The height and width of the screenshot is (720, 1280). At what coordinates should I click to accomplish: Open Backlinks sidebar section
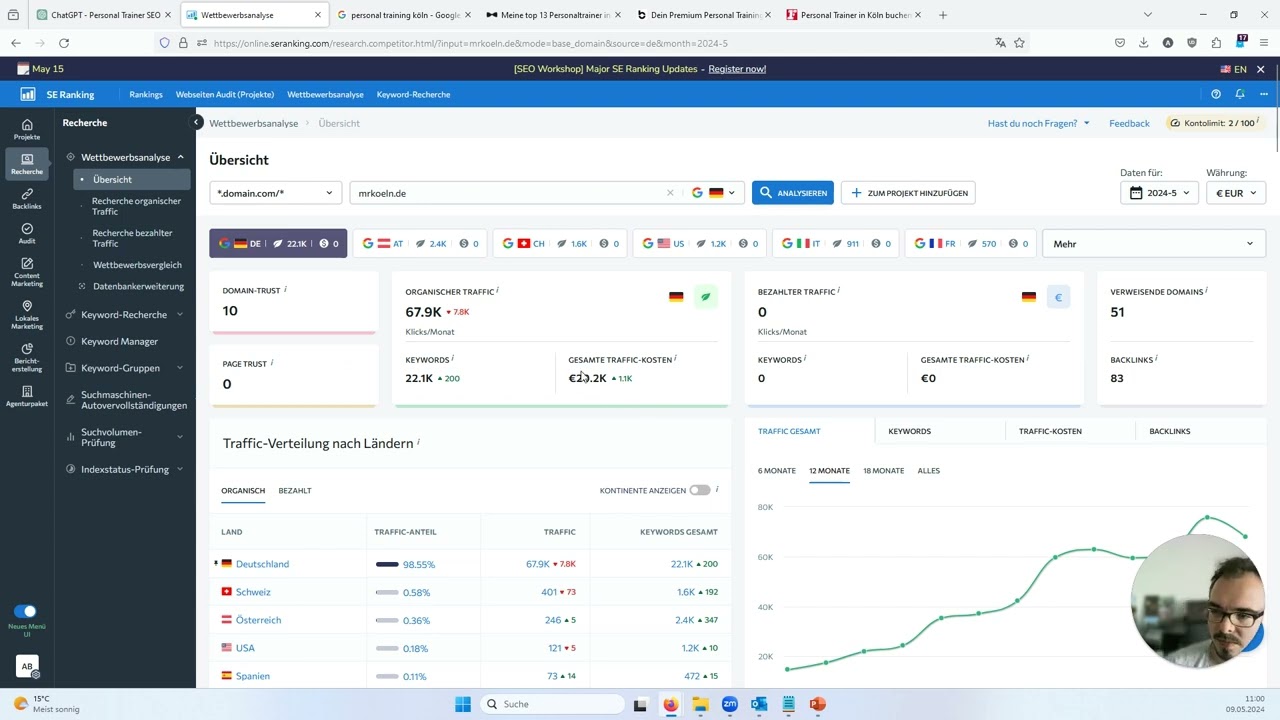point(27,199)
